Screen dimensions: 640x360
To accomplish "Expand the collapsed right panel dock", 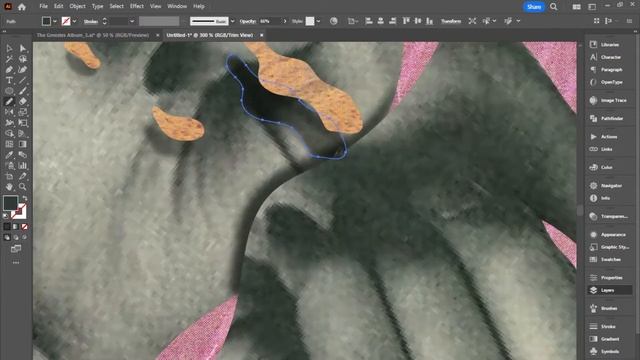I will (x=635, y=31).
